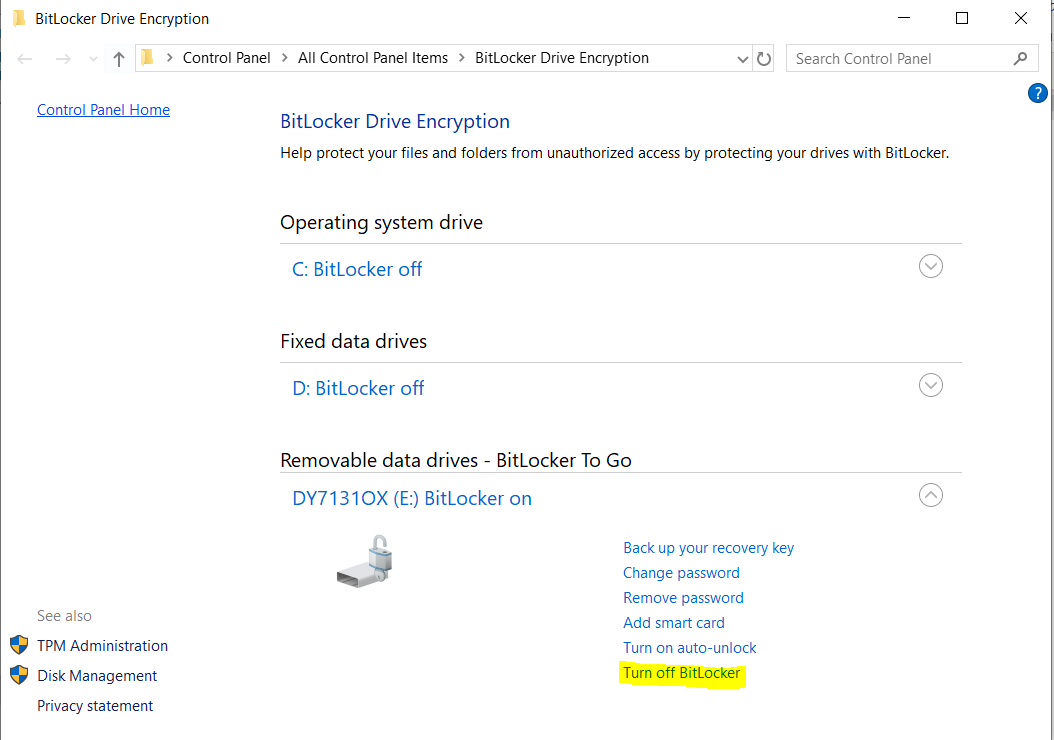Go to Control Panel breadcrumb
The image size is (1054, 740).
(226, 58)
